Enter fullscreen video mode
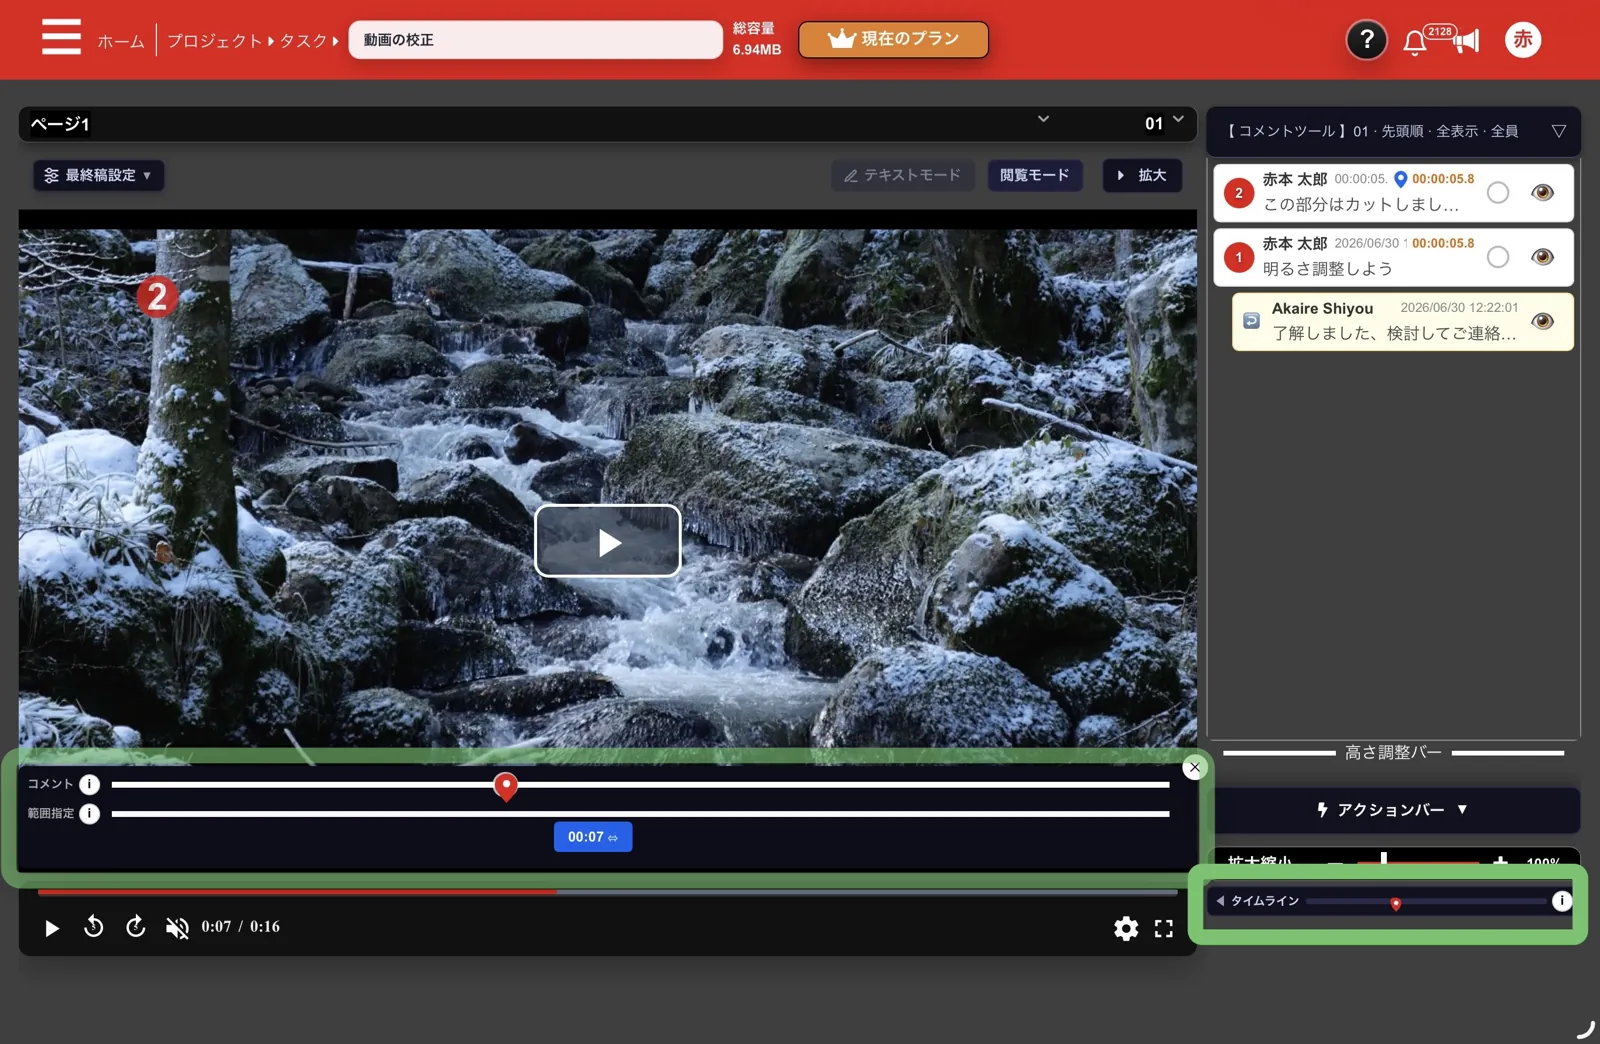1600x1044 pixels. pos(1163,928)
